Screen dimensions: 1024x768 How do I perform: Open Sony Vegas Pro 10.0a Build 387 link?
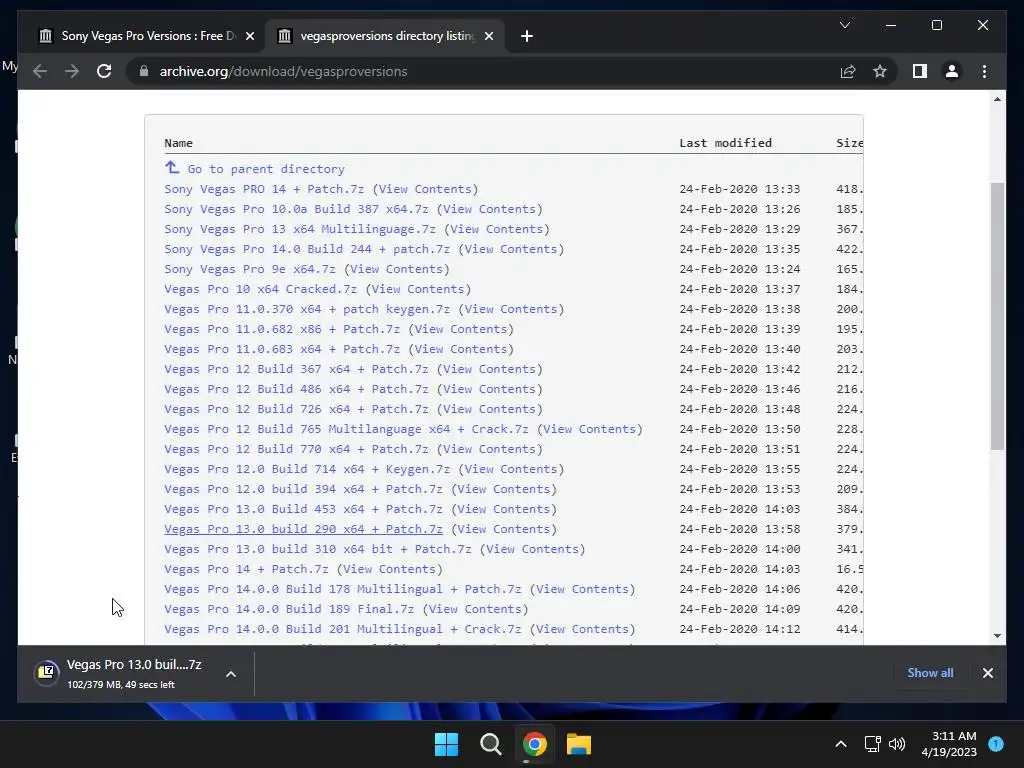296,209
